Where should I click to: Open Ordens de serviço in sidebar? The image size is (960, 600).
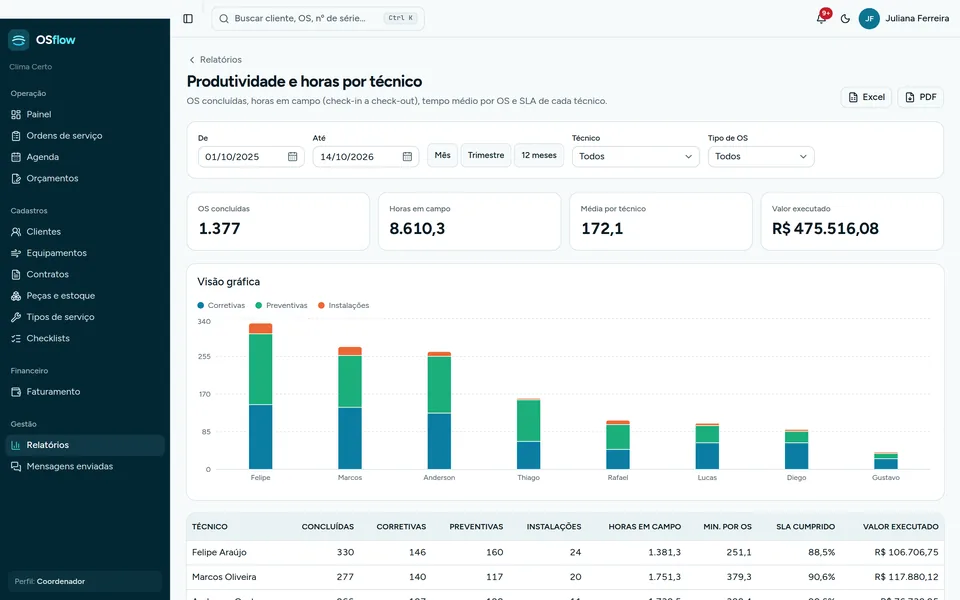point(84,136)
